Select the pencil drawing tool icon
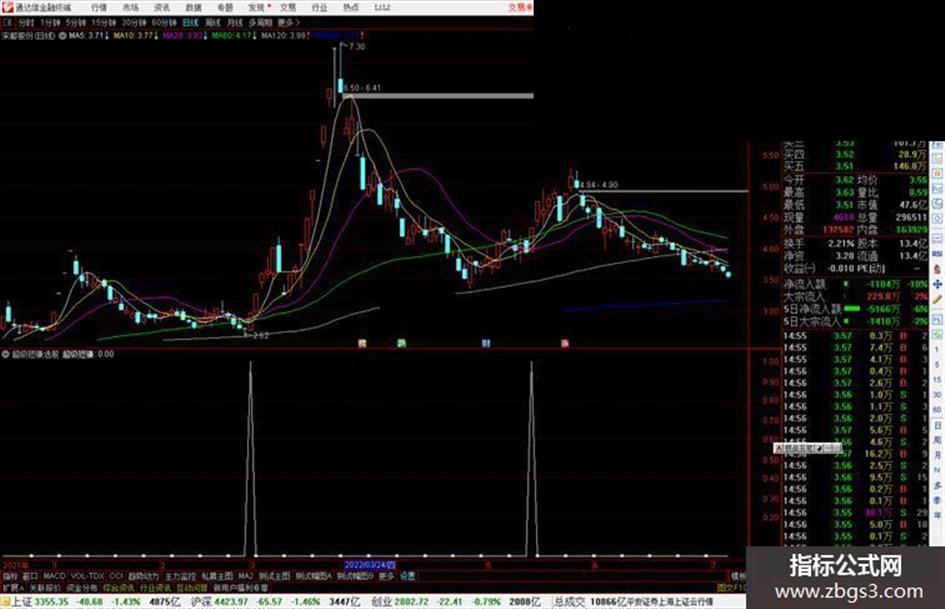This screenshot has width=945, height=609. (x=938, y=300)
